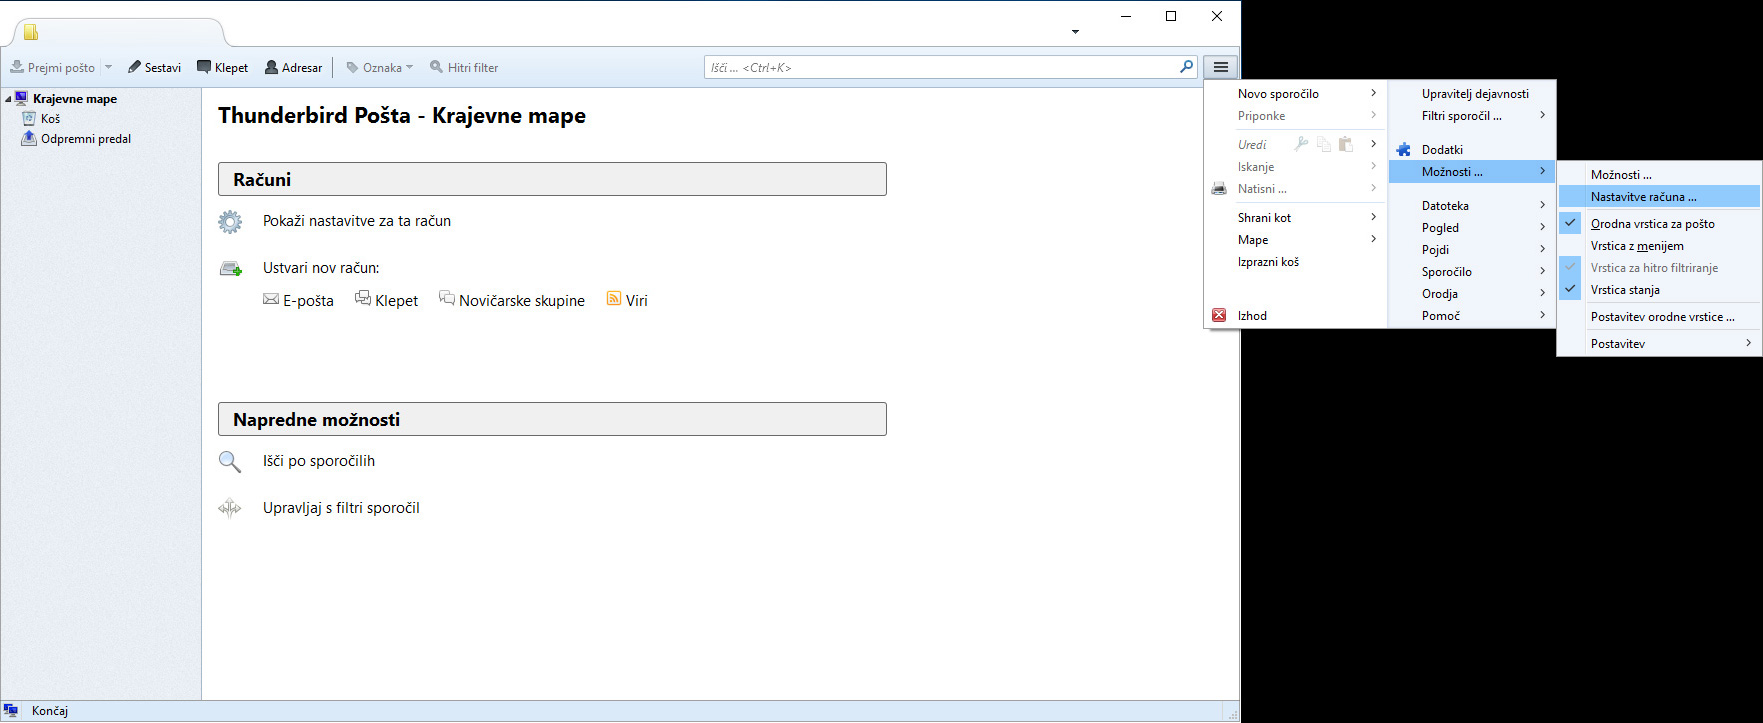The height and width of the screenshot is (723, 1763).
Task: Click the Dodatki puzzle piece icon
Action: (1404, 149)
